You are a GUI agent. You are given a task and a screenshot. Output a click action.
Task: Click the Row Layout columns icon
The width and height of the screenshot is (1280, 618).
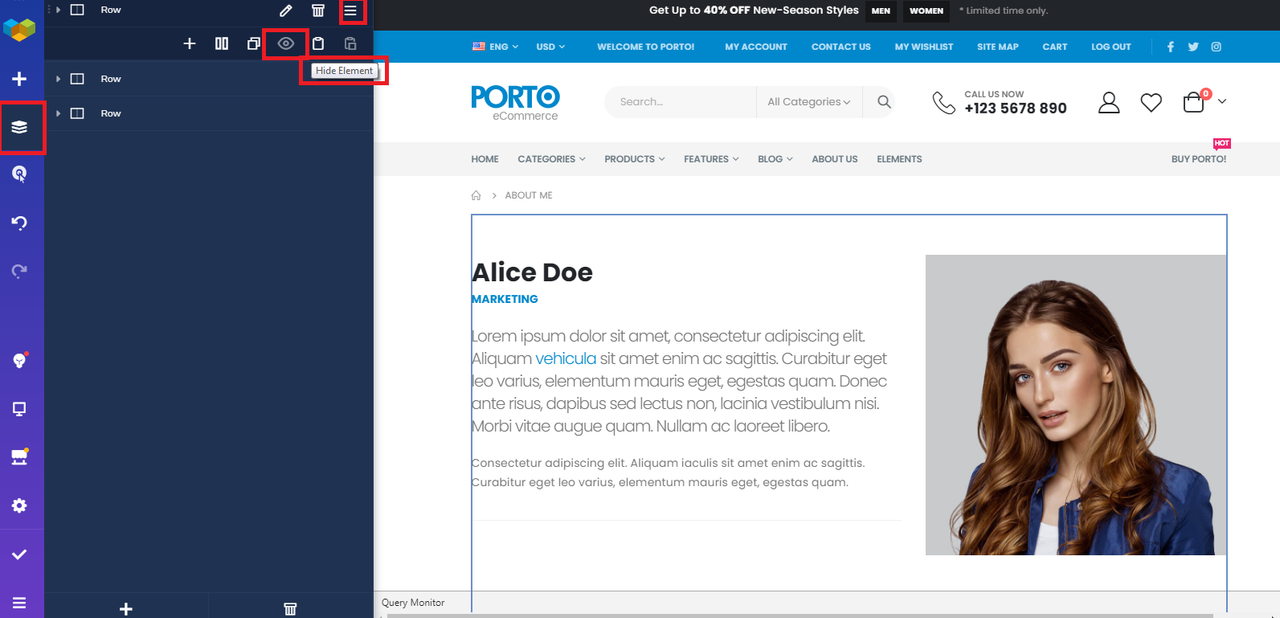tap(222, 44)
